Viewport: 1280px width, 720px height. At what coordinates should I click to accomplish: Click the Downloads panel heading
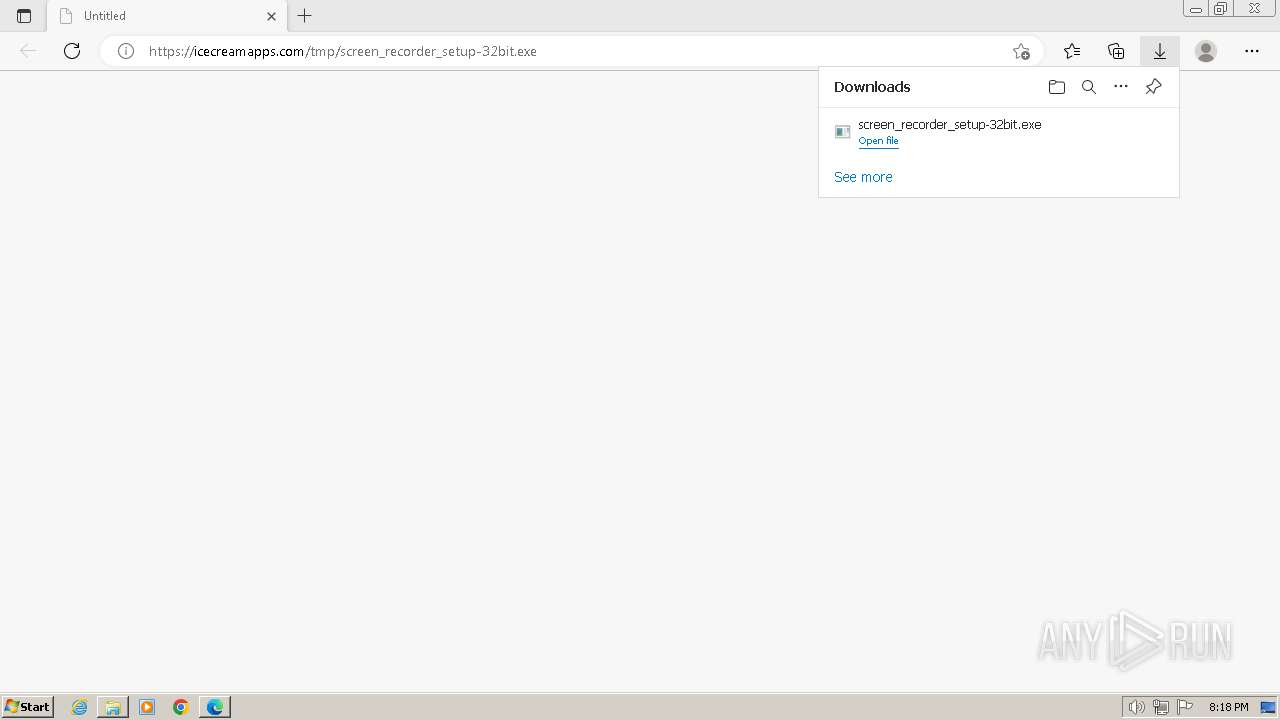[x=872, y=87]
